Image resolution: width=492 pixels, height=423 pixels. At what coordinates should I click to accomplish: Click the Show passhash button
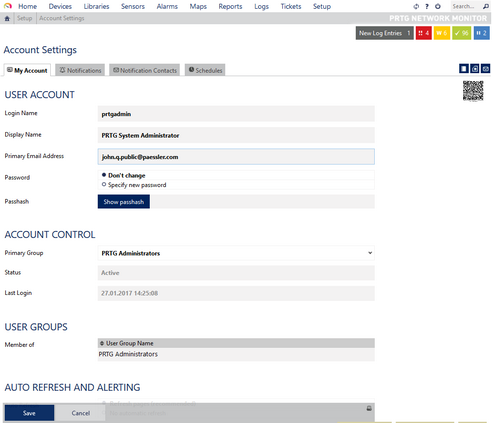(124, 202)
